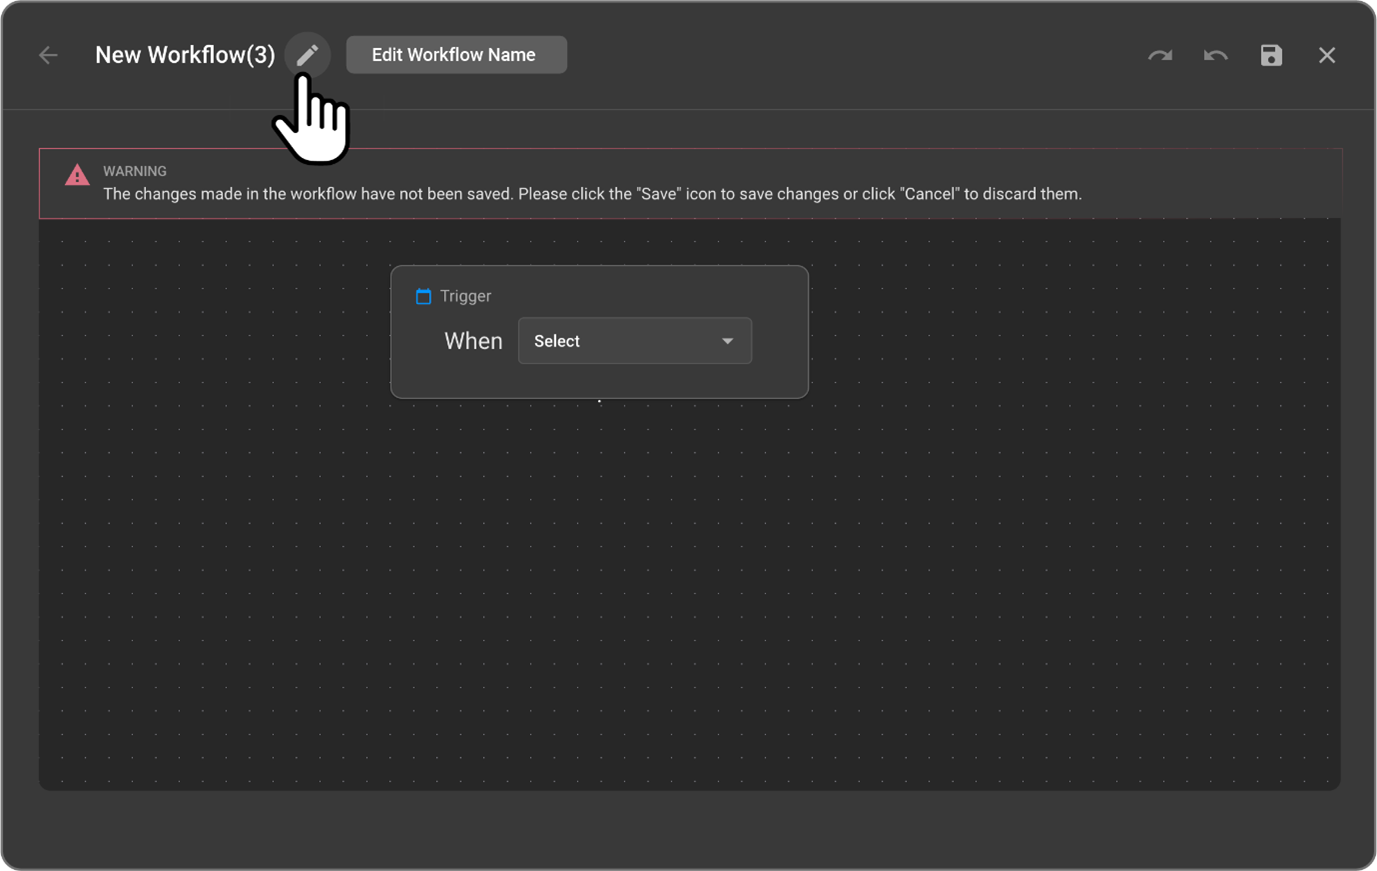
Task: Click an empty area of the dotted canvas
Action: (700, 600)
